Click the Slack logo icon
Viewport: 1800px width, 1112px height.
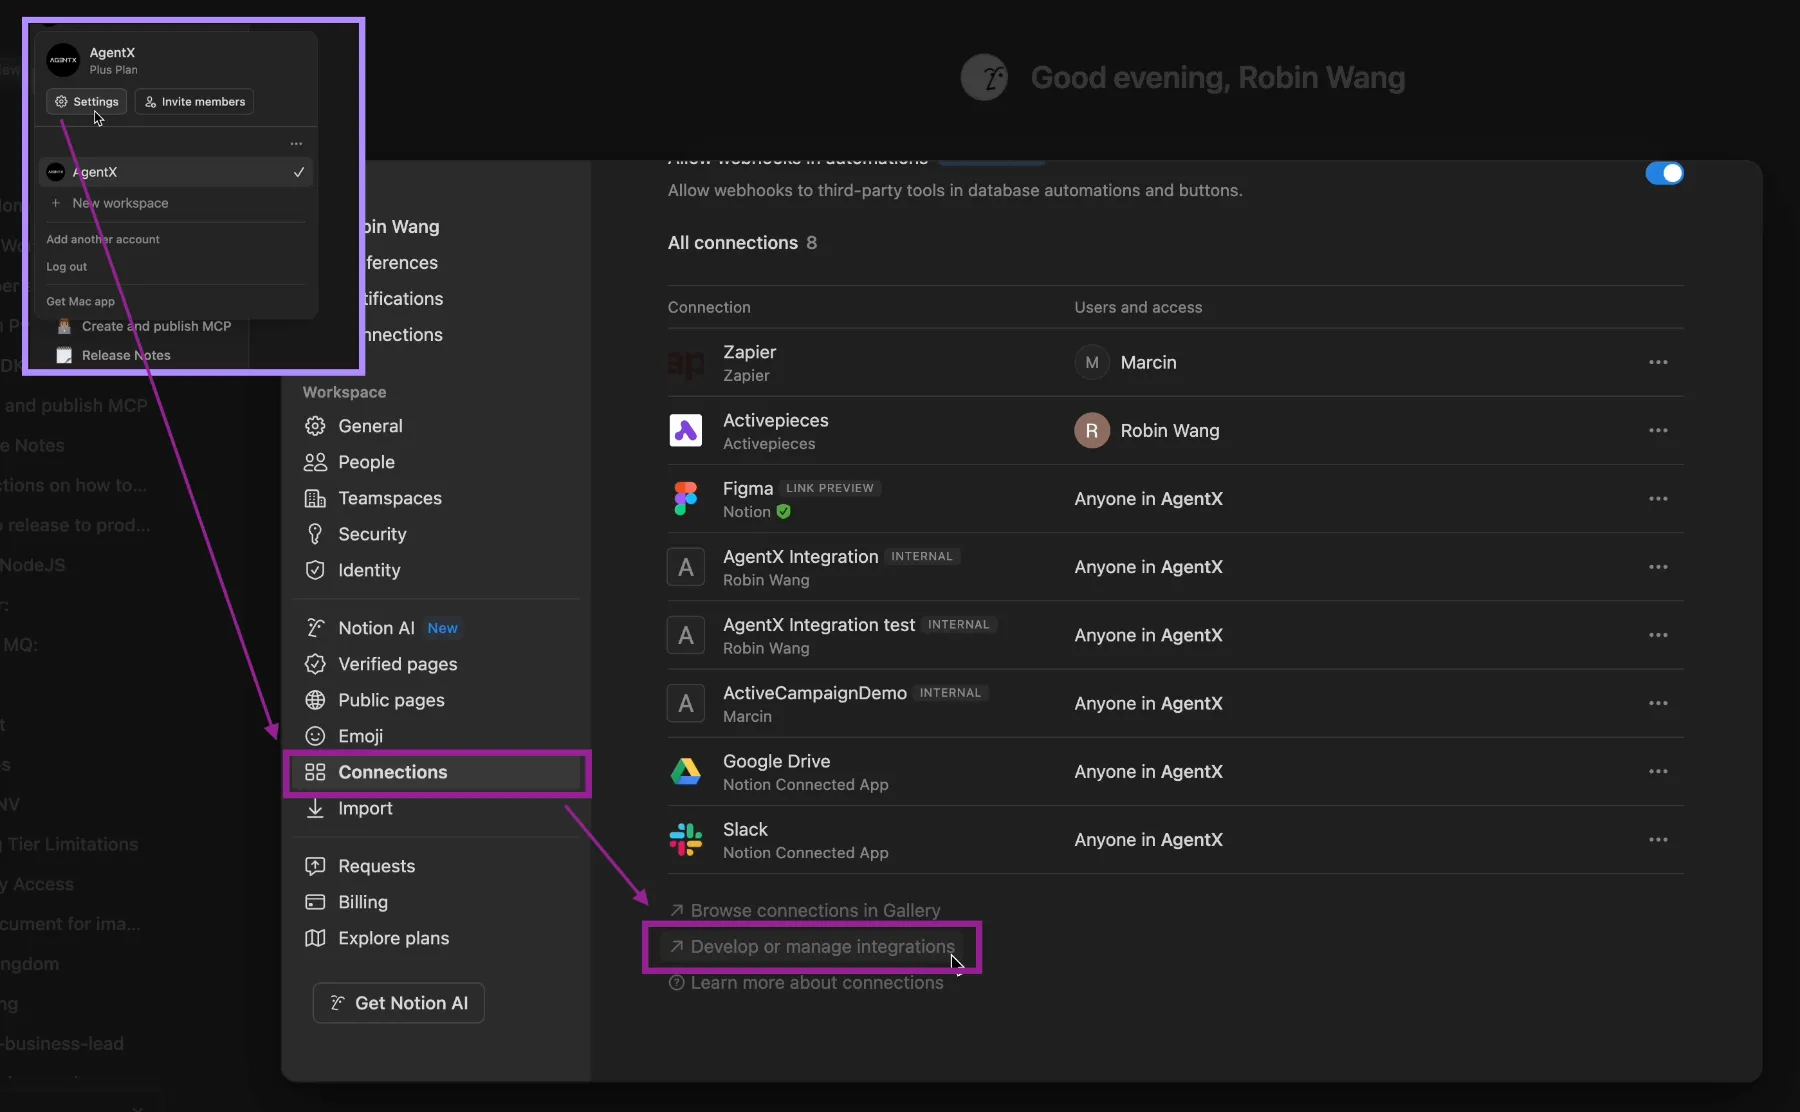pyautogui.click(x=686, y=840)
